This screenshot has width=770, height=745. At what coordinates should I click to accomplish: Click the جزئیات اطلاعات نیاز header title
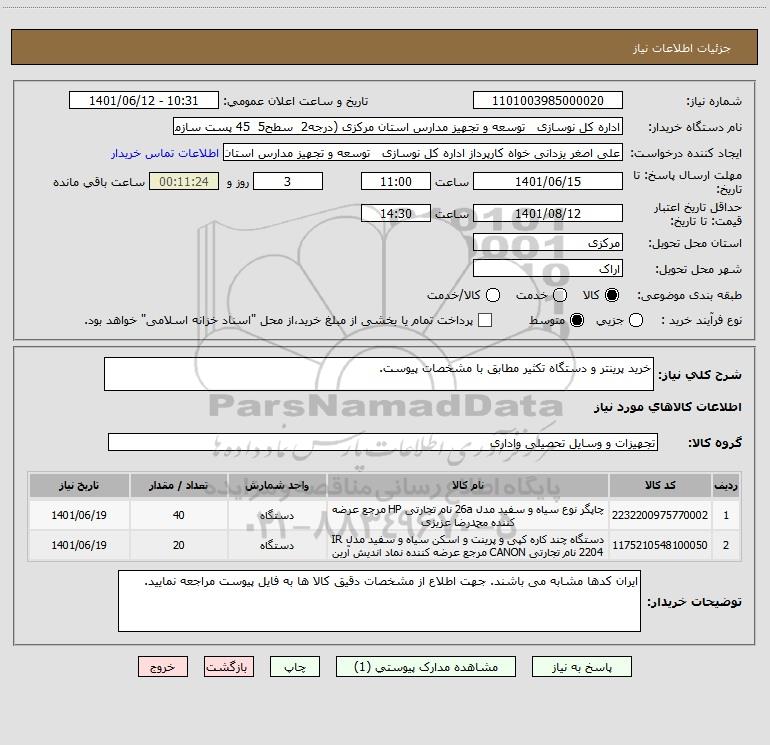[x=682, y=48]
